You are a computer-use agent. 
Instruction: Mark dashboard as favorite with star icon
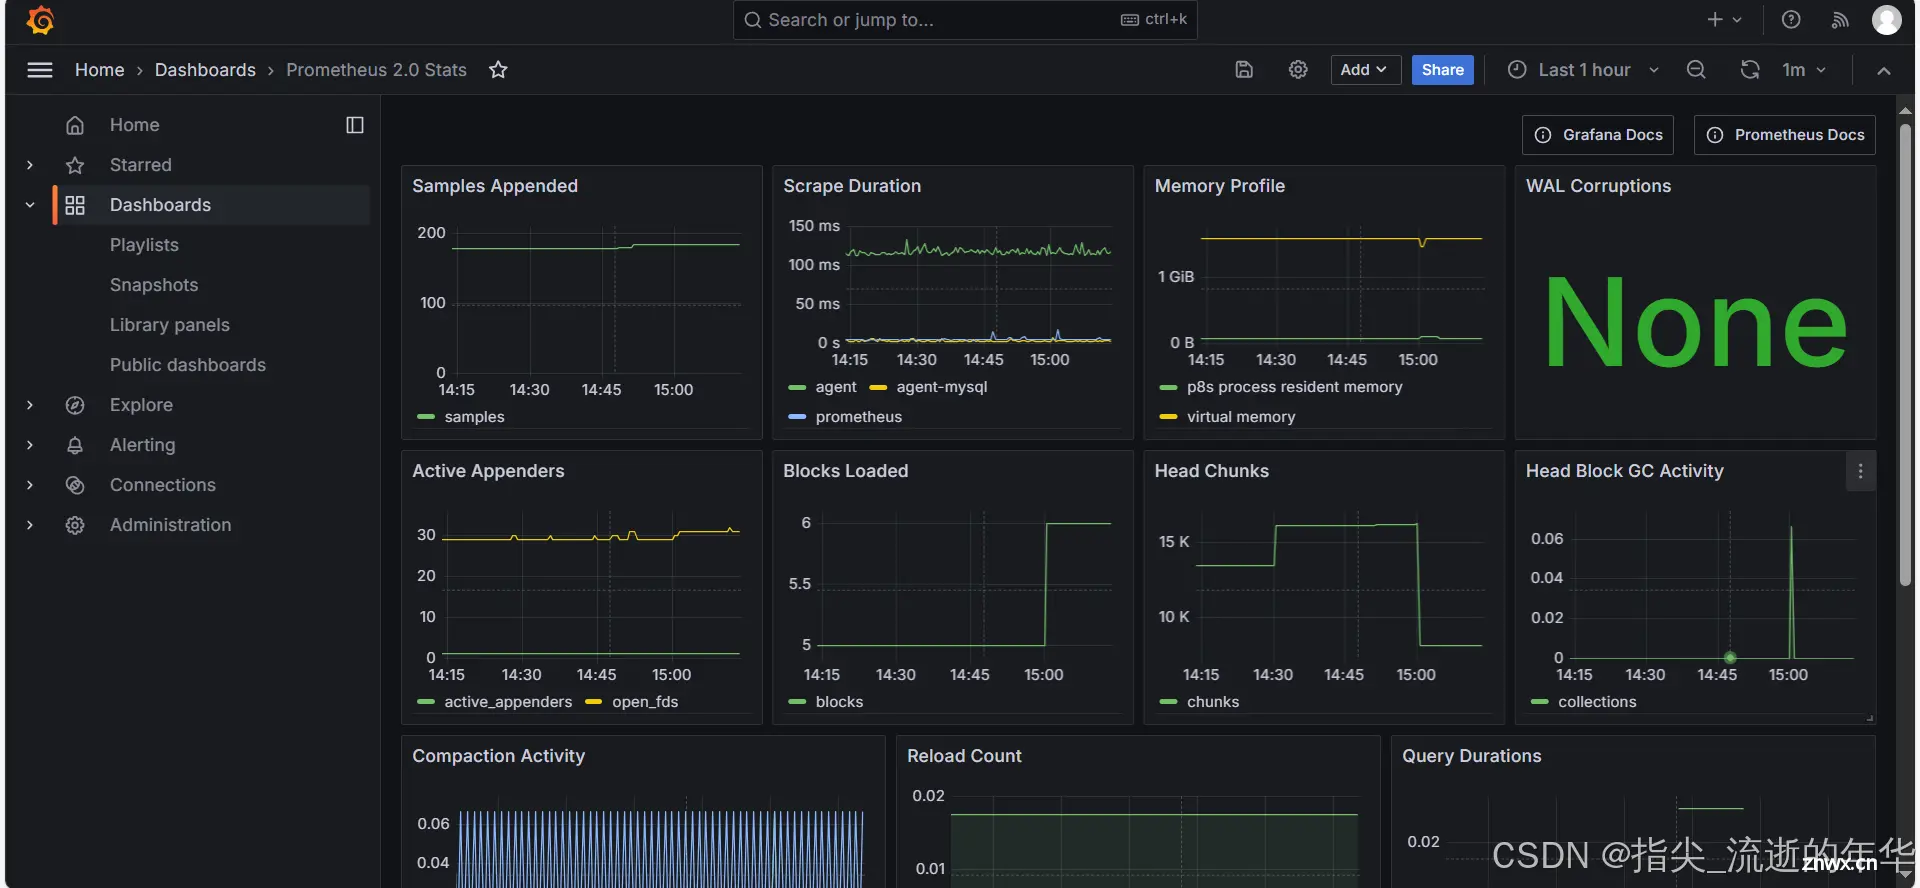click(498, 70)
